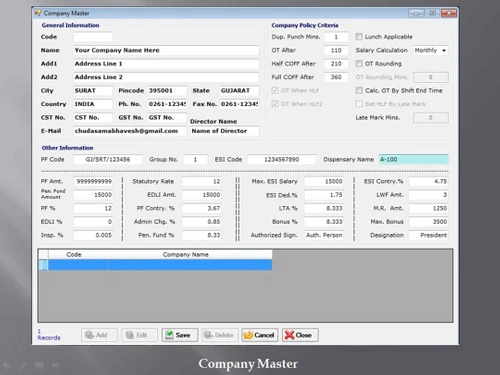500x375 pixels.
Task: Click the Designation field President
Action: point(429,235)
